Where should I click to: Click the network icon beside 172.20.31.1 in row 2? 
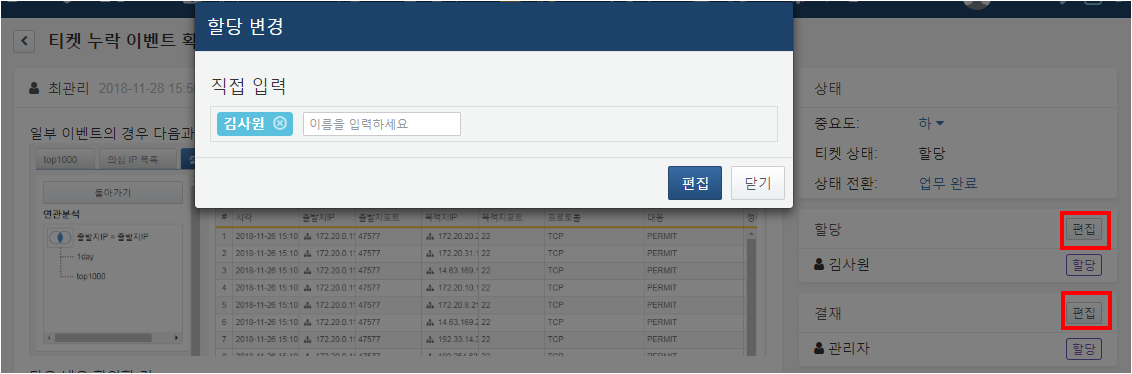coord(431,253)
